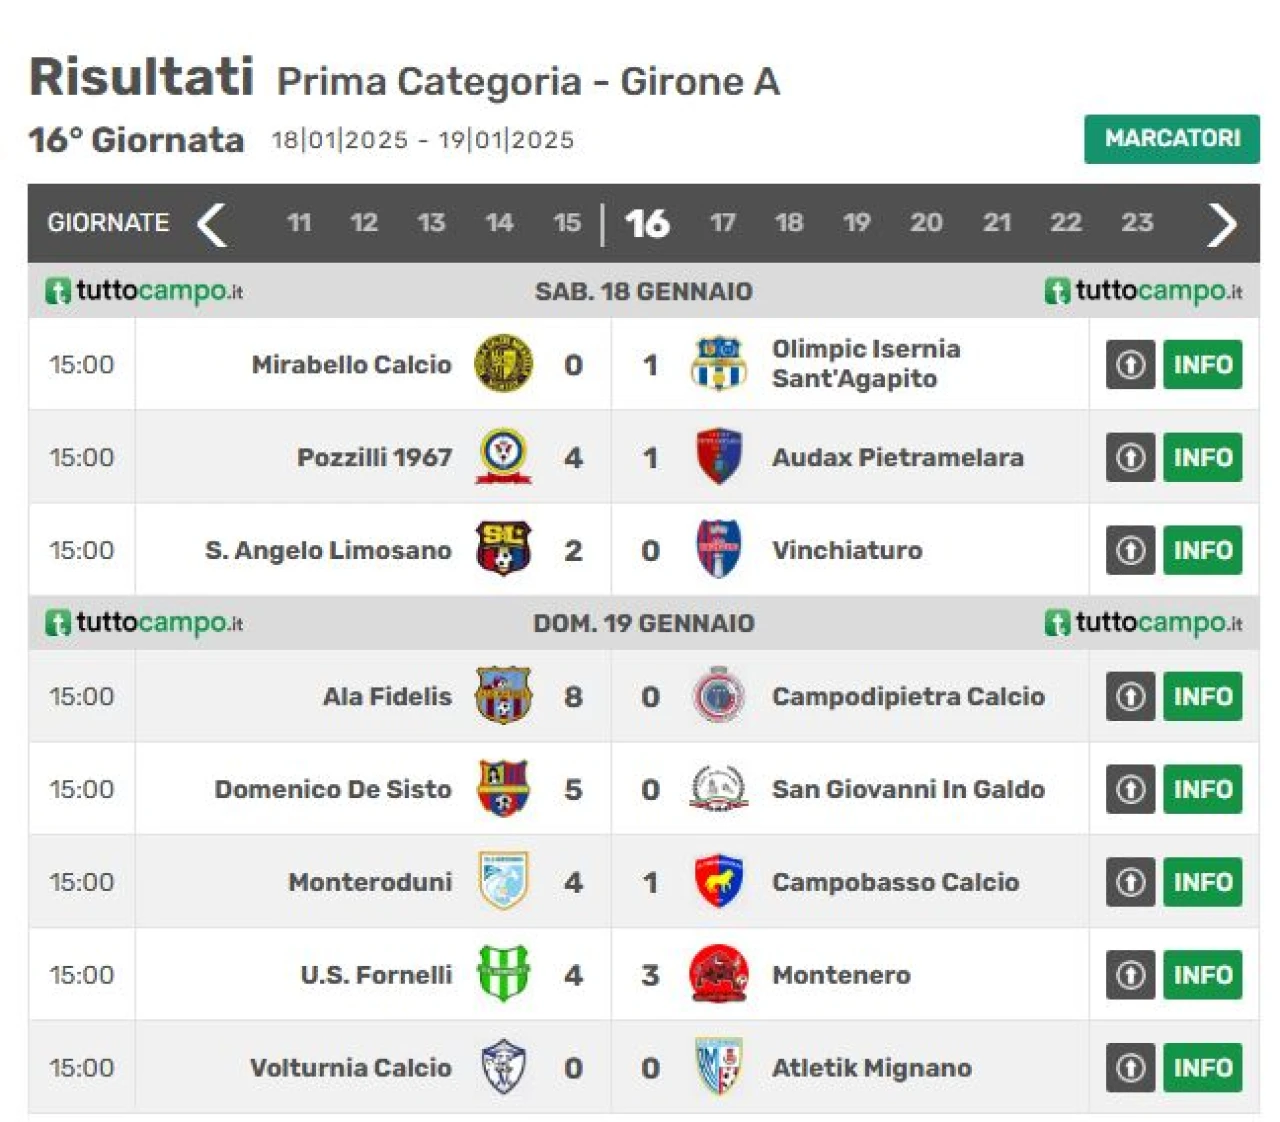Click the Campobasso Calcio team crest

coord(718,881)
